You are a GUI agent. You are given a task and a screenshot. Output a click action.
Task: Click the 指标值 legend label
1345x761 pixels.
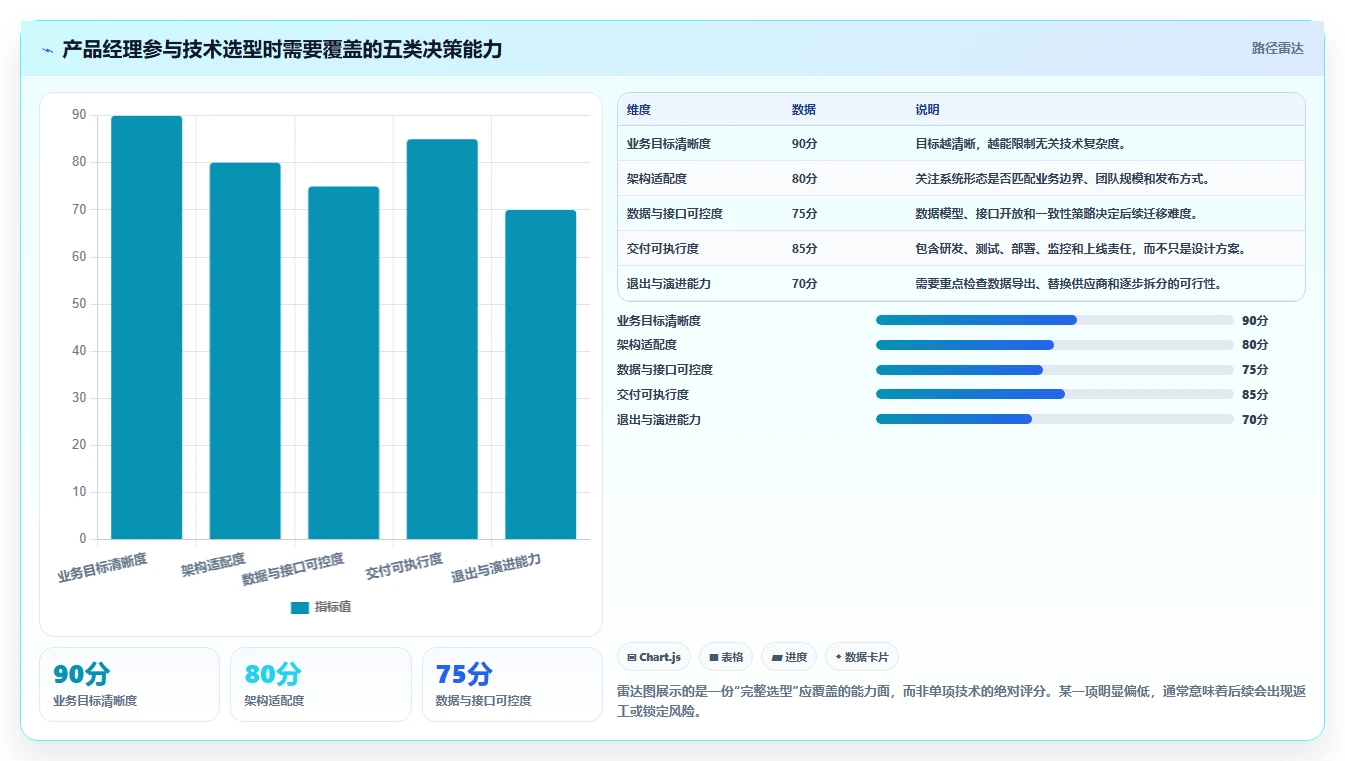point(333,607)
